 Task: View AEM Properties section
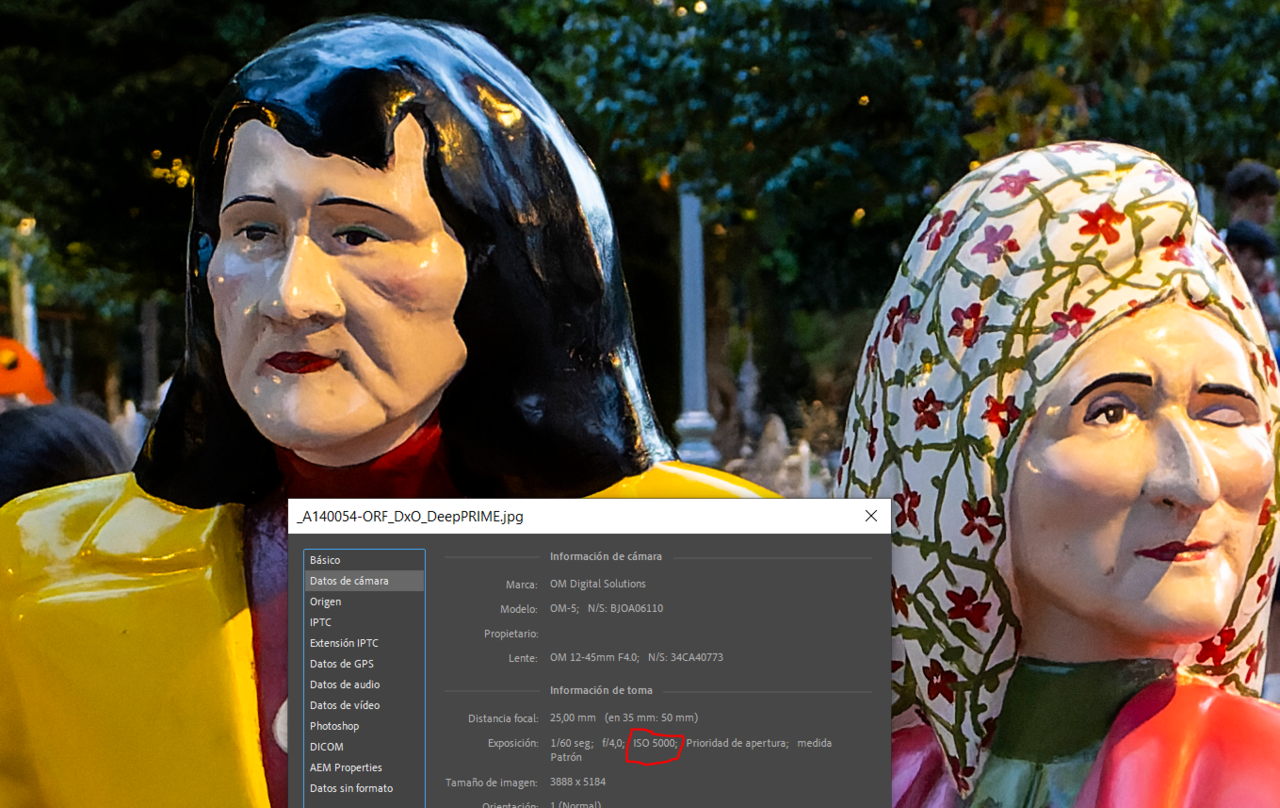[345, 768]
